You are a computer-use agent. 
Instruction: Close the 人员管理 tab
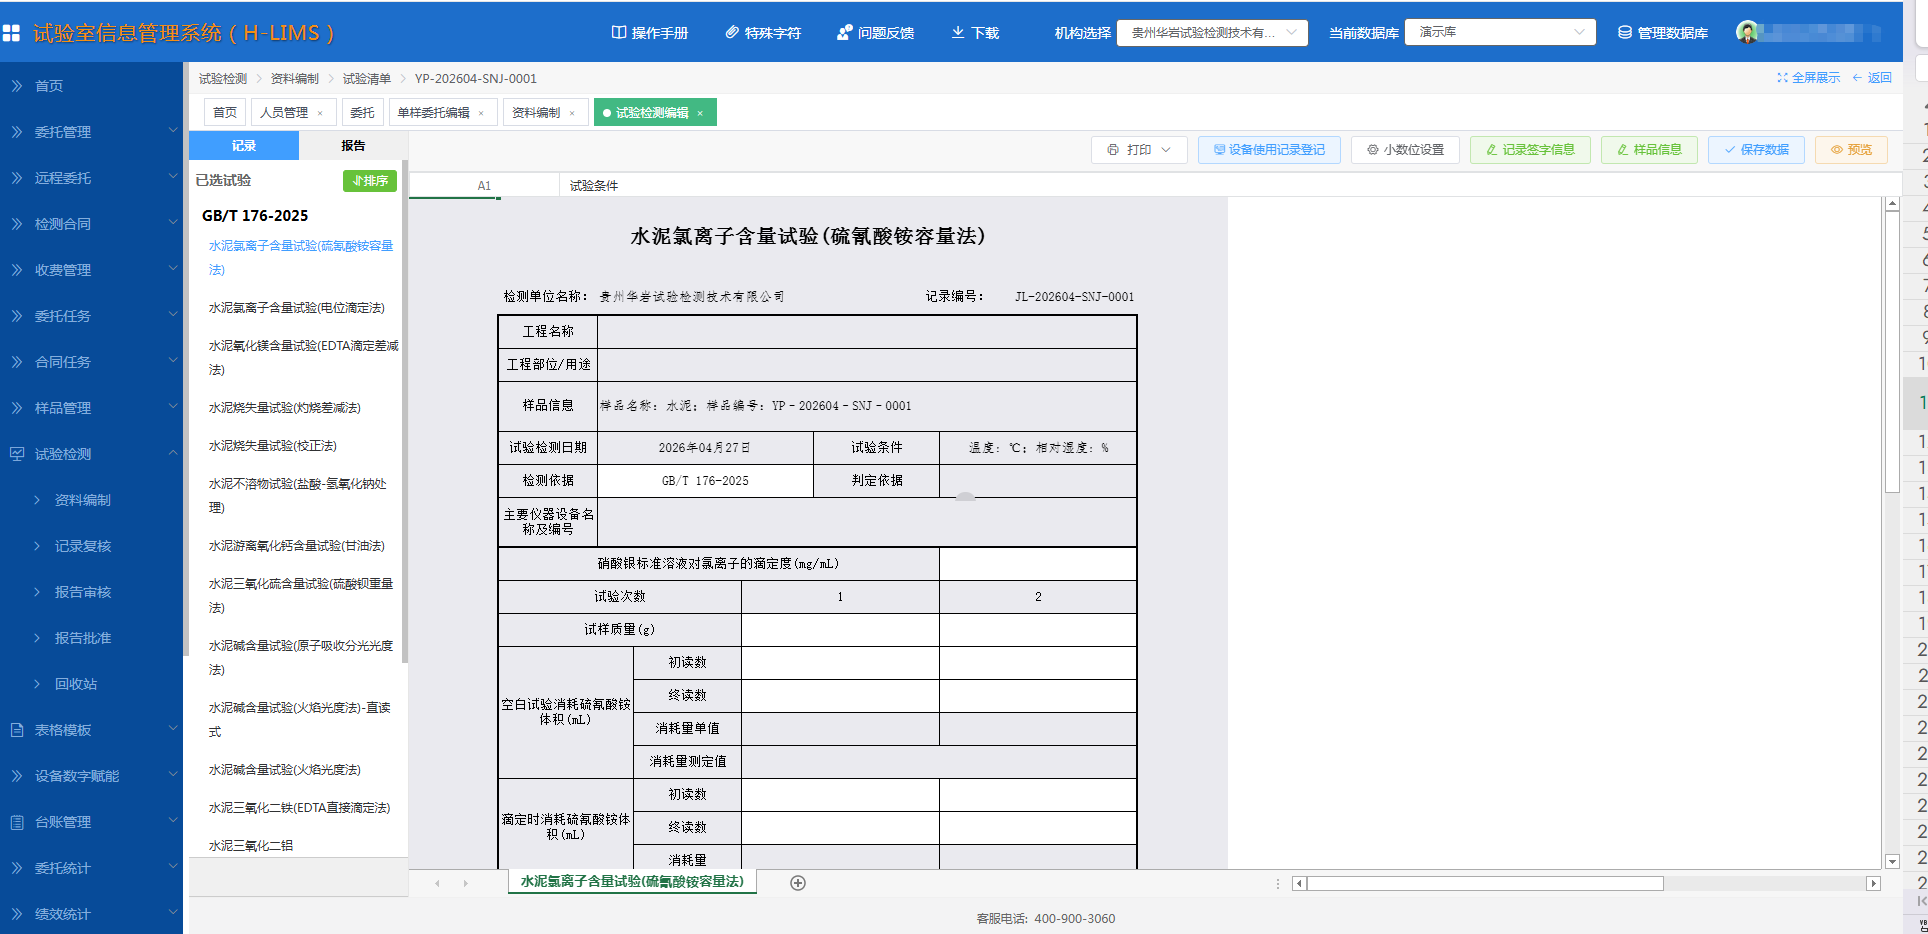pos(320,114)
